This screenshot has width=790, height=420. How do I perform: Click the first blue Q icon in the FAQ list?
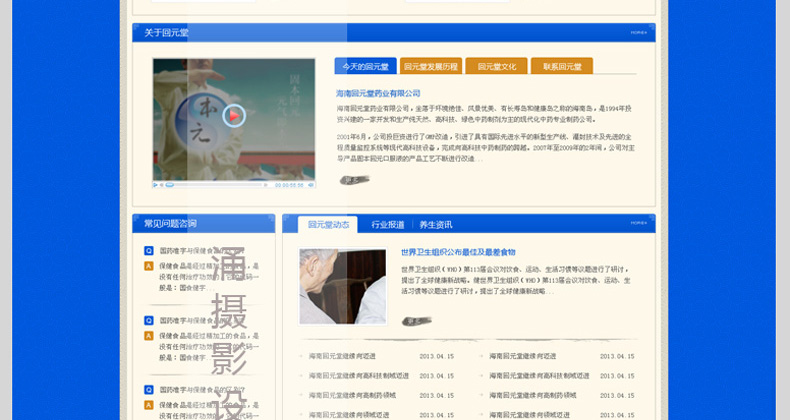pyautogui.click(x=149, y=252)
